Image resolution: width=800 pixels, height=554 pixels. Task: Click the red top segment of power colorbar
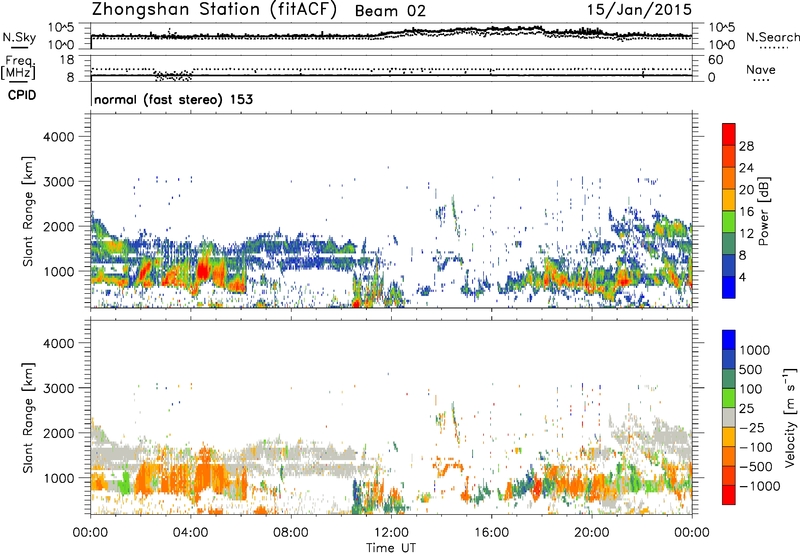[729, 135]
